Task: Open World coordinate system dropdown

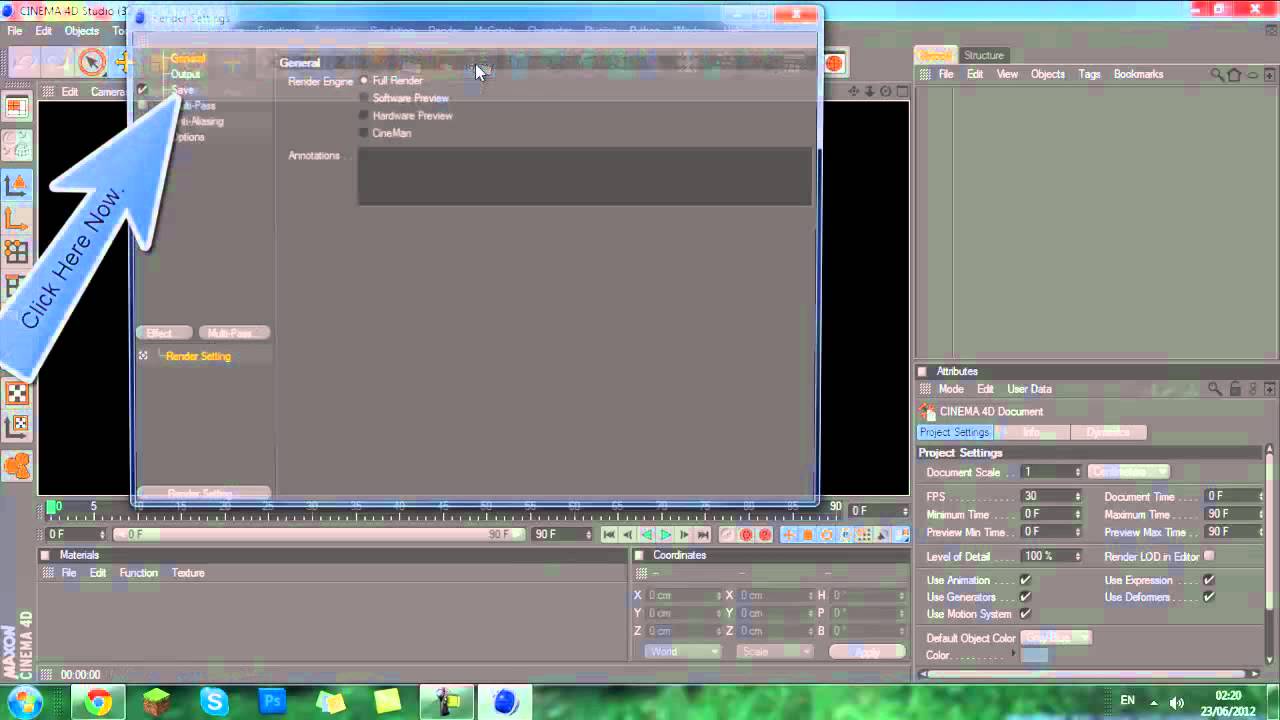Action: [682, 652]
